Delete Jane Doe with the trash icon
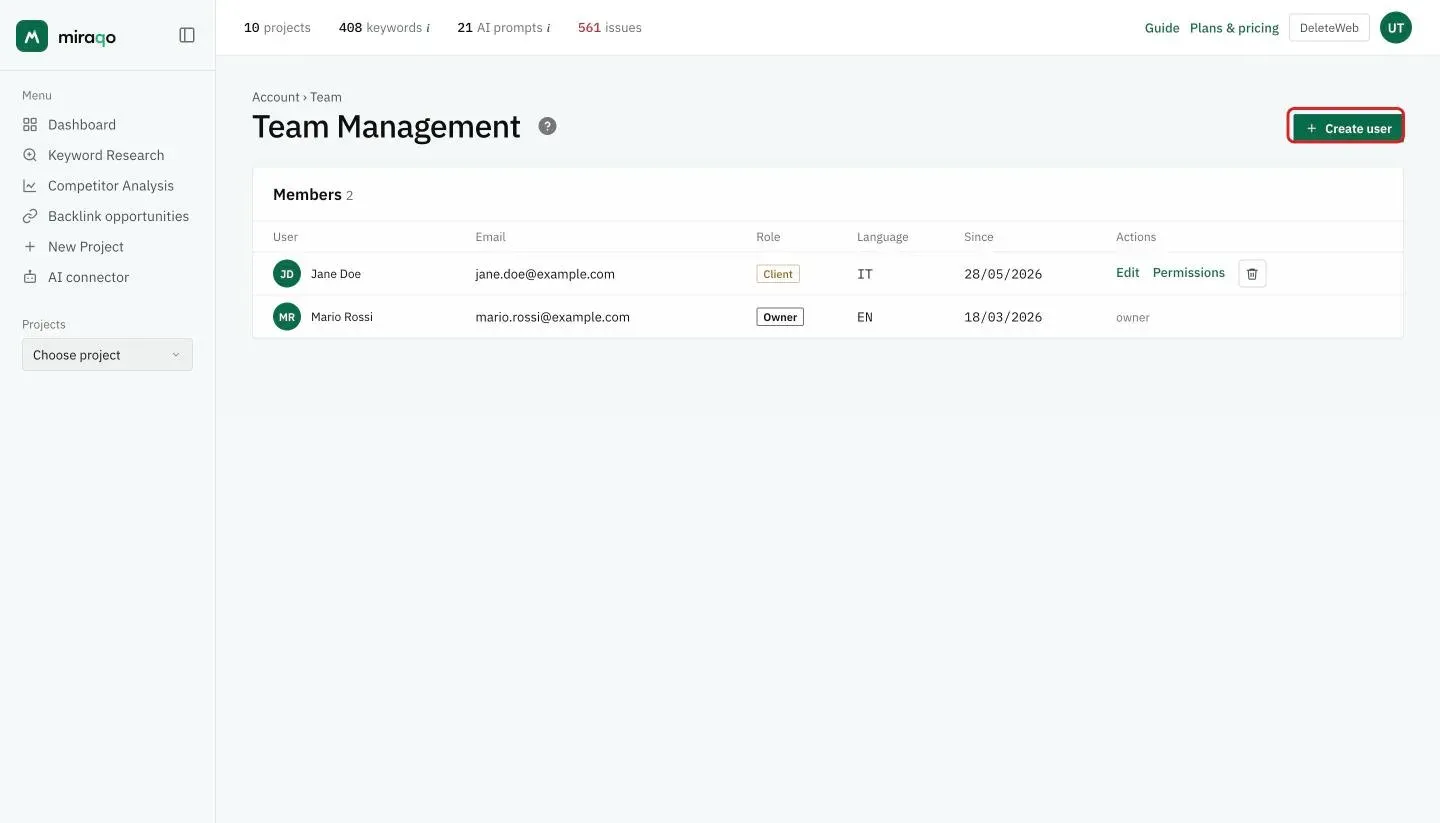 (1252, 273)
